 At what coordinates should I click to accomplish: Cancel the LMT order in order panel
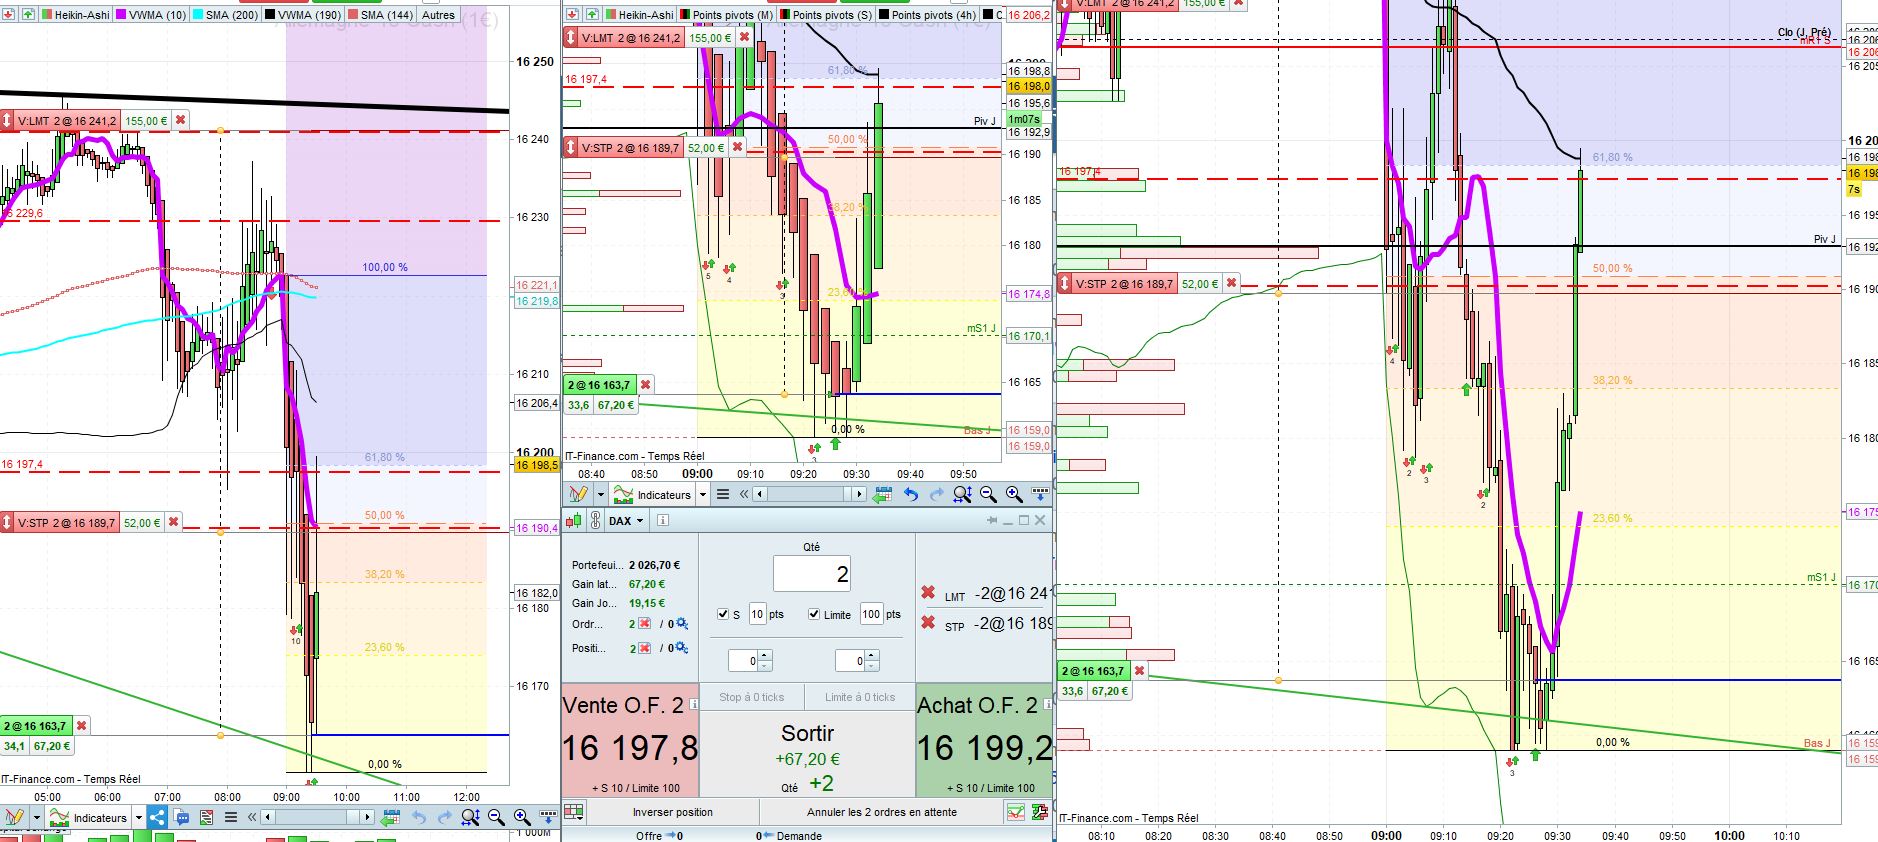click(x=928, y=594)
